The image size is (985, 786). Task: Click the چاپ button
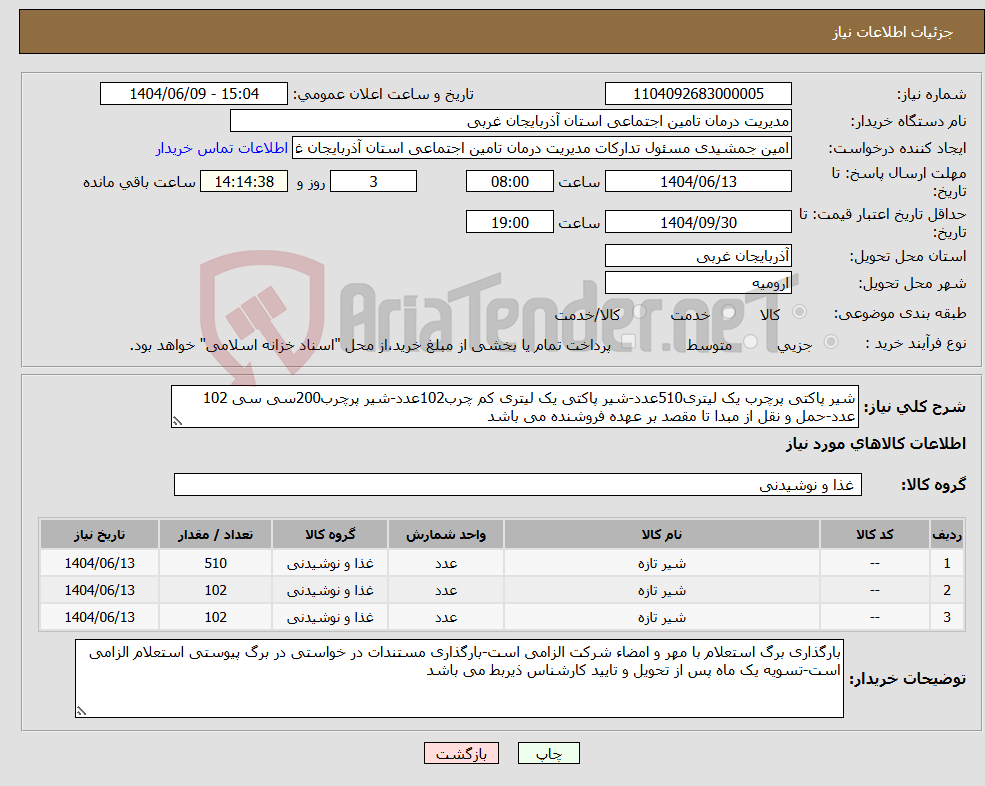tap(549, 753)
